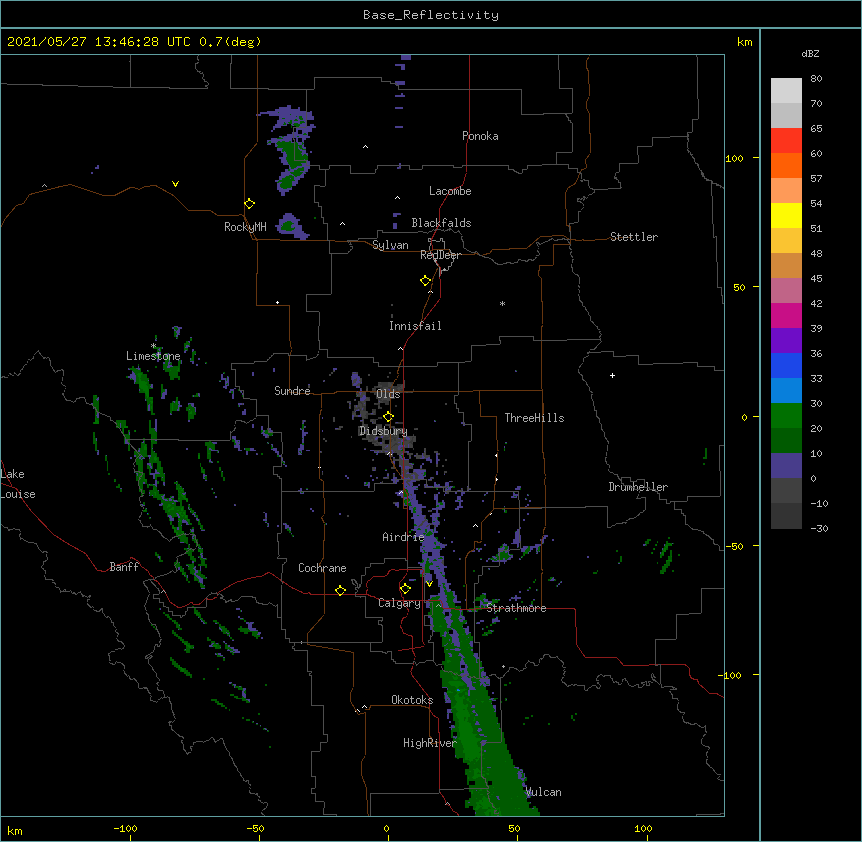This screenshot has width=862, height=842.
Task: Click the Innisfail label
Action: 415,326
